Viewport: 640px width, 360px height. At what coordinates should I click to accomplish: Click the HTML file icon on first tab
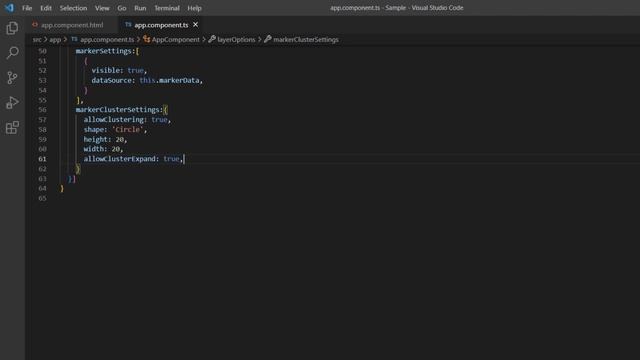pyautogui.click(x=35, y=25)
